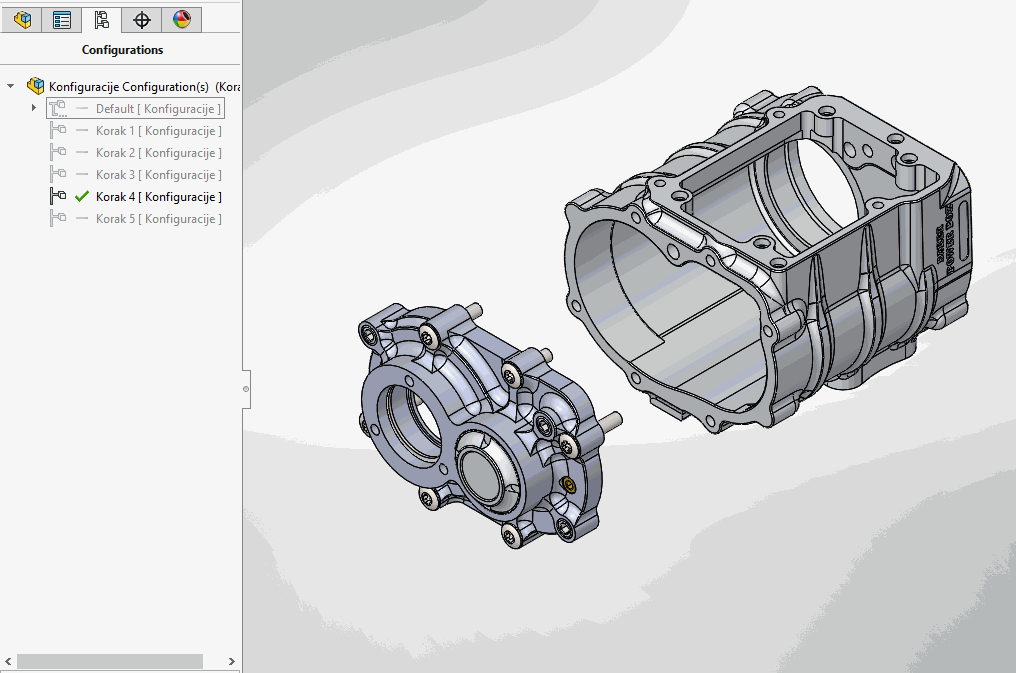Click the horizontal scrollbar's left arrow
This screenshot has height=673, width=1016.
(x=8, y=661)
